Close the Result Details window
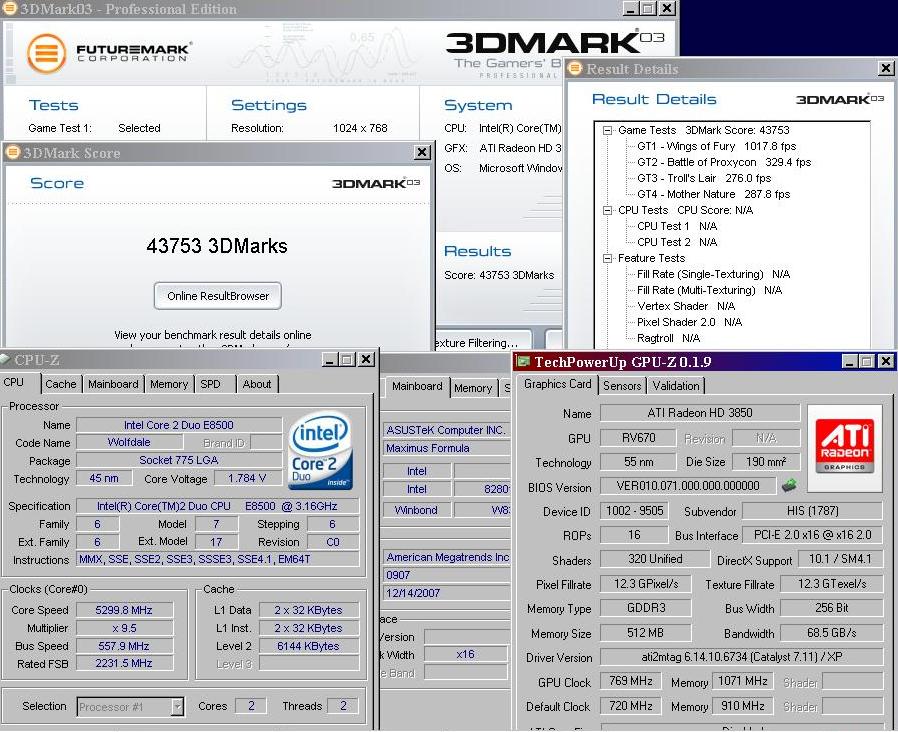This screenshot has height=732, width=898. 886,69
